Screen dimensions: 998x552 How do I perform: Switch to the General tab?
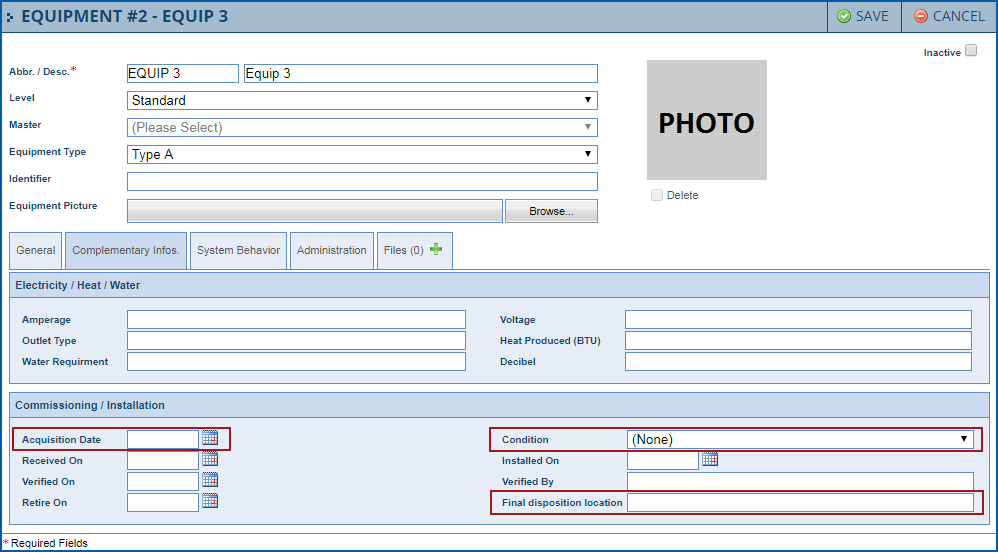pos(36,250)
